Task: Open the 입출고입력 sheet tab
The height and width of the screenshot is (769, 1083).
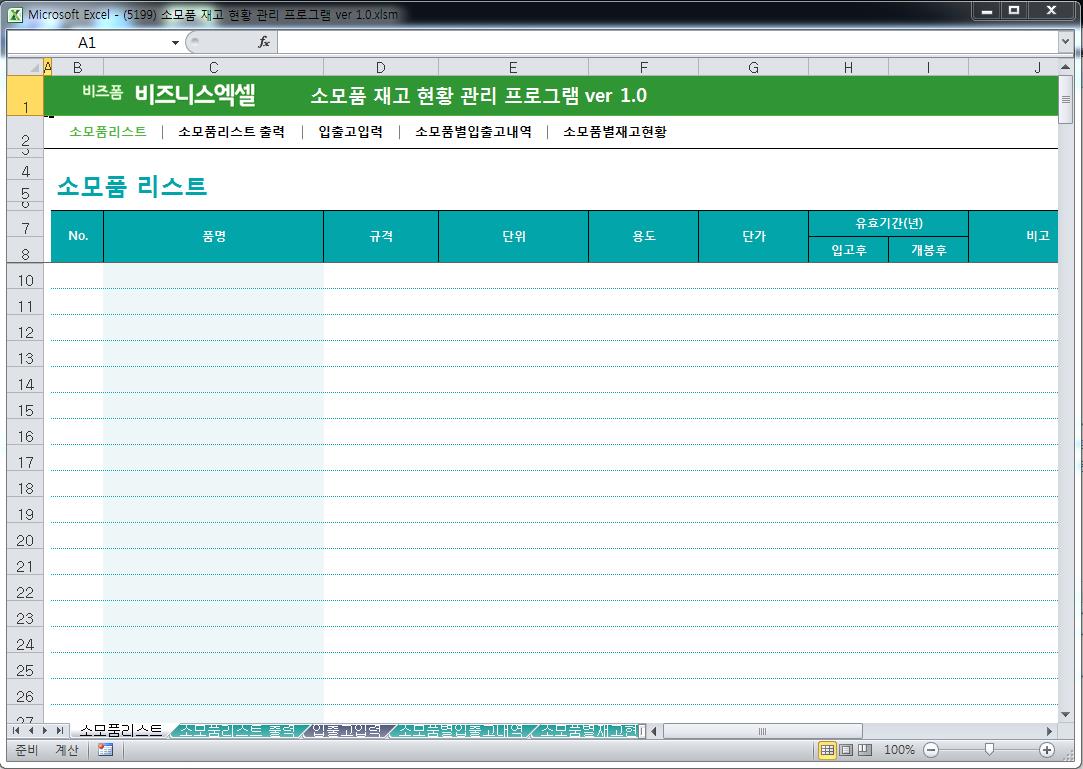Action: click(x=345, y=731)
